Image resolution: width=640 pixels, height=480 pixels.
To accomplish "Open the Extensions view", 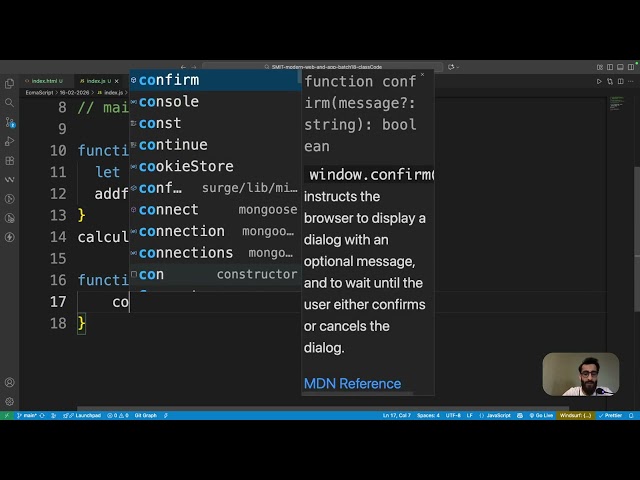I will [x=9, y=160].
